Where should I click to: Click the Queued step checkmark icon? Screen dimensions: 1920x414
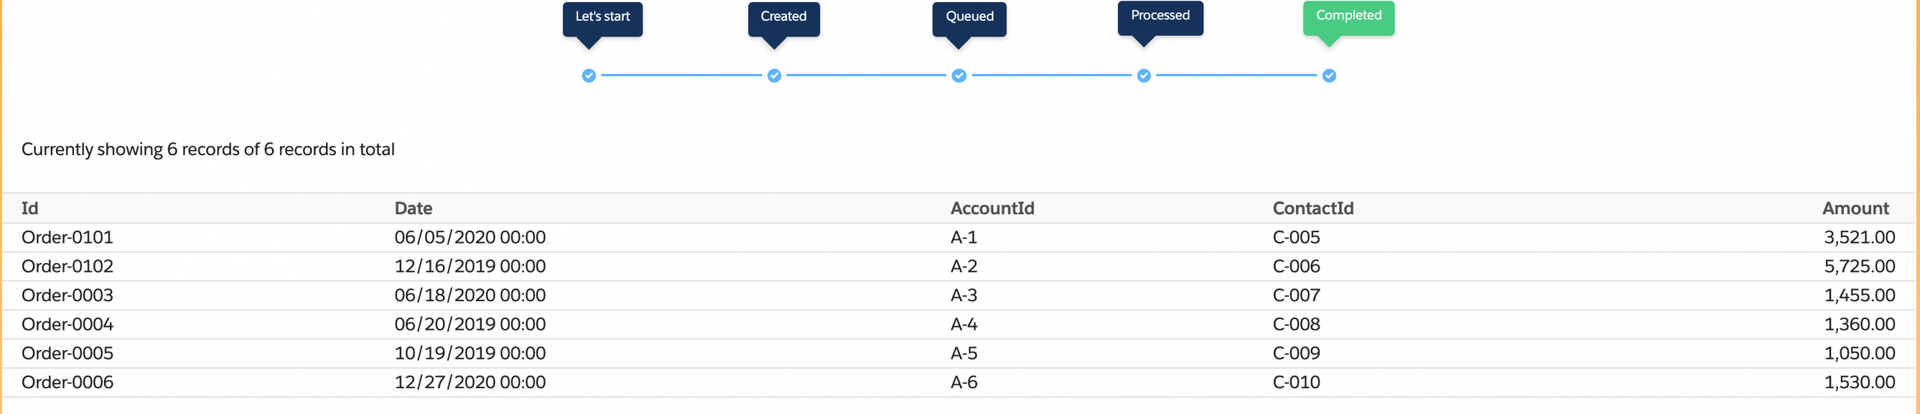tap(959, 76)
